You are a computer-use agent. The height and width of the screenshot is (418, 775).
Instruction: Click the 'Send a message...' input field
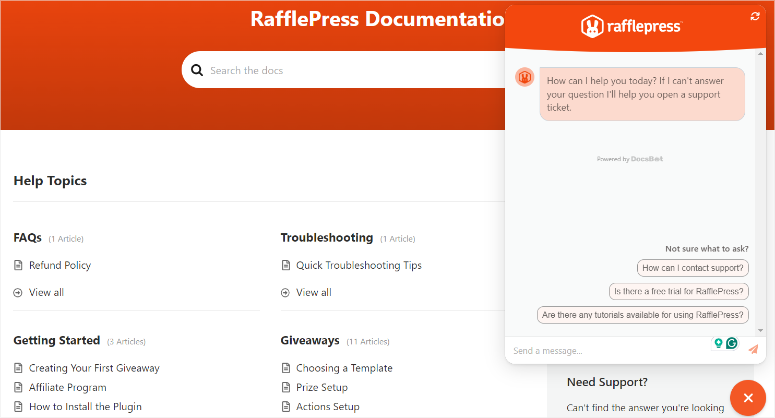tap(610, 350)
